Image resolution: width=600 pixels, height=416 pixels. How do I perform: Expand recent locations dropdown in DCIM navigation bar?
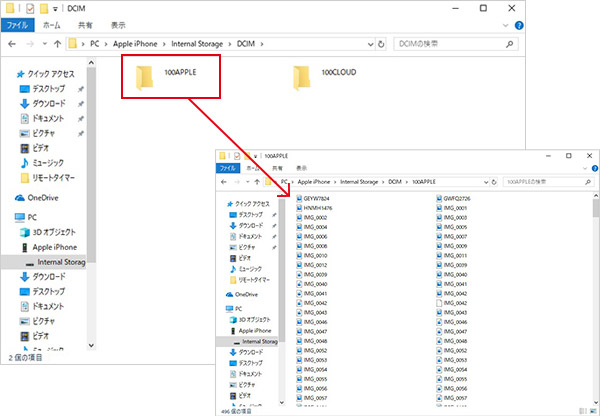(x=43, y=43)
